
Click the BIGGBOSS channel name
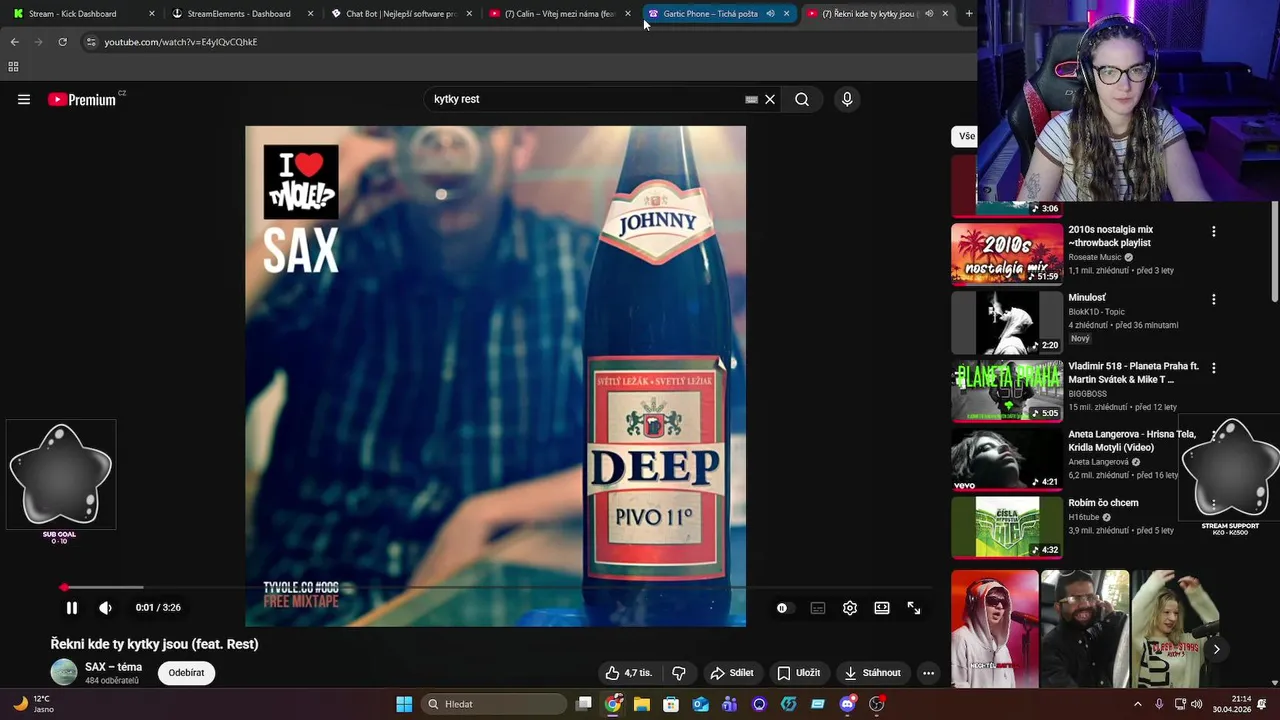(1087, 394)
